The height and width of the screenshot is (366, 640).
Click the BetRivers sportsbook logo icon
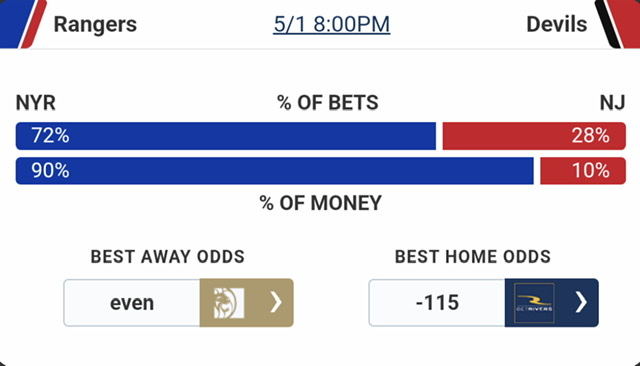534,303
